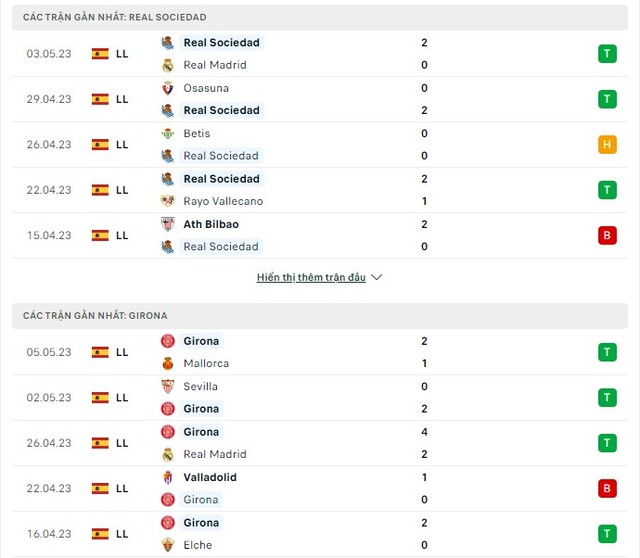Click the Mallorca club crest icon
Viewport: 640px width, 558px height.
(x=168, y=363)
